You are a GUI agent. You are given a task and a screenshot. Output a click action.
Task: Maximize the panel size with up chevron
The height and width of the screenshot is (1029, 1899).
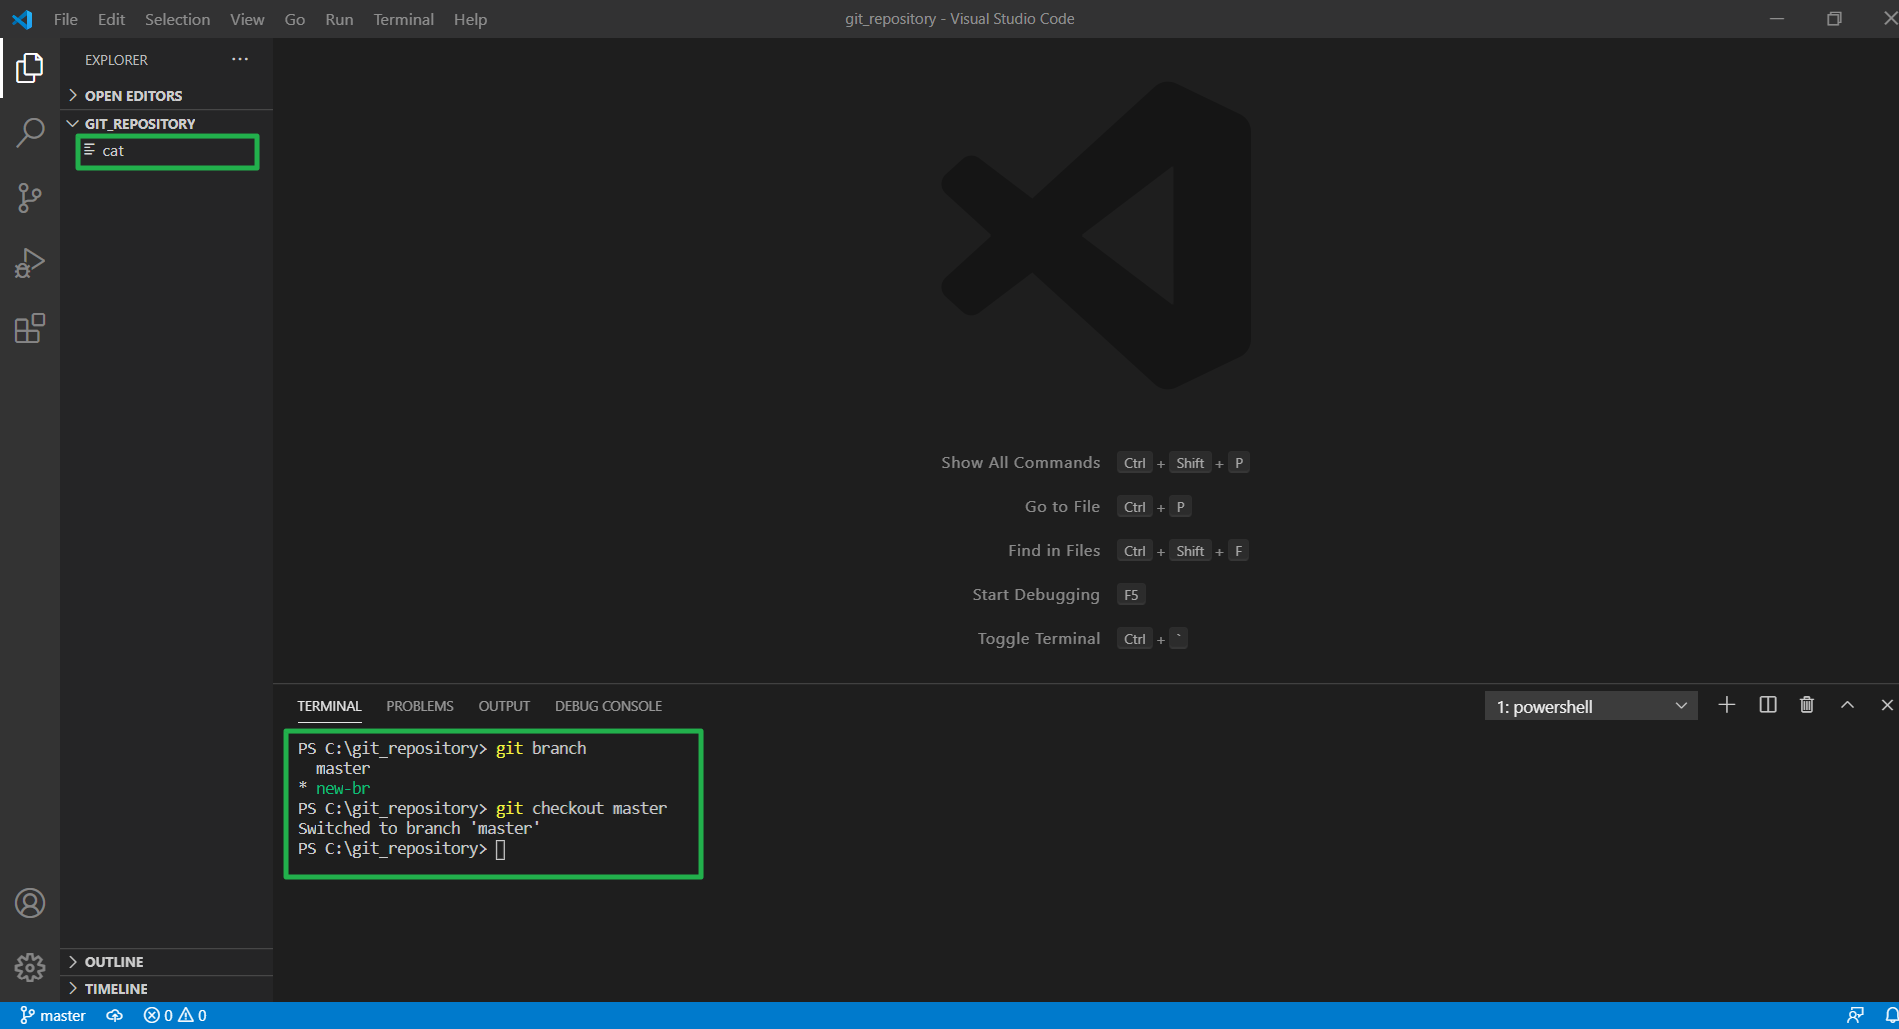click(x=1848, y=705)
